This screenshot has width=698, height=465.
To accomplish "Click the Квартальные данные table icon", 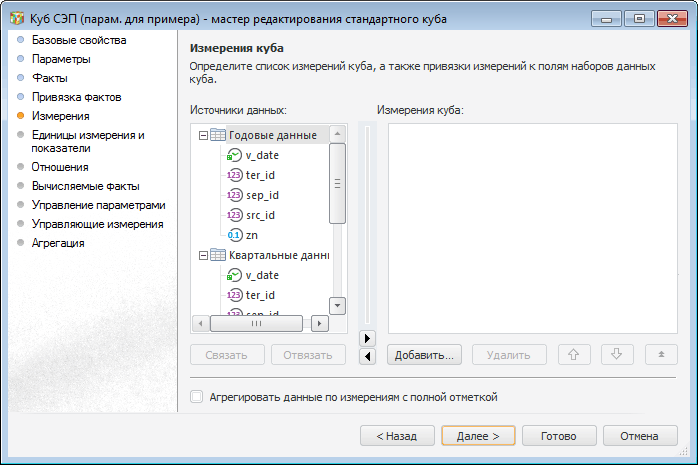I will point(218,255).
